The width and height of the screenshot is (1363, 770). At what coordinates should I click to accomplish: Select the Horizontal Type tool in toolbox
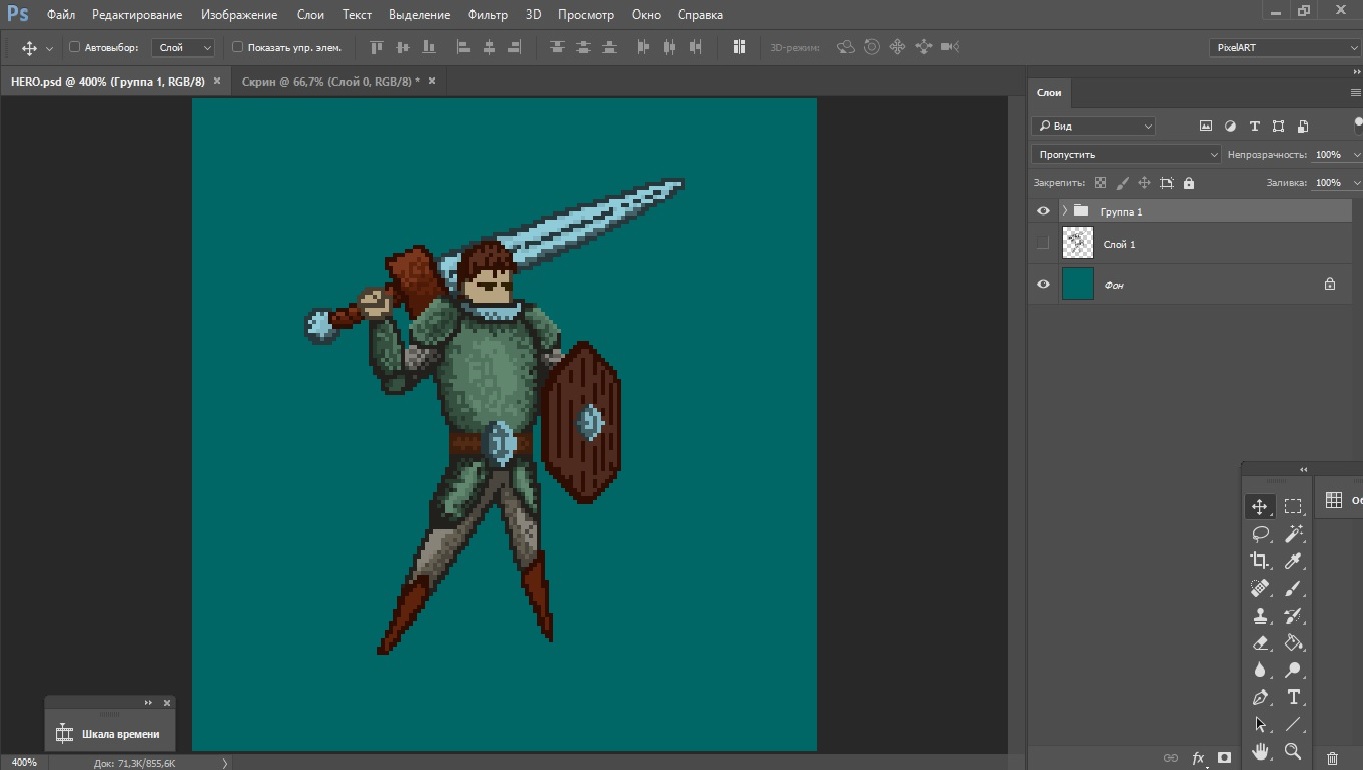[1293, 697]
